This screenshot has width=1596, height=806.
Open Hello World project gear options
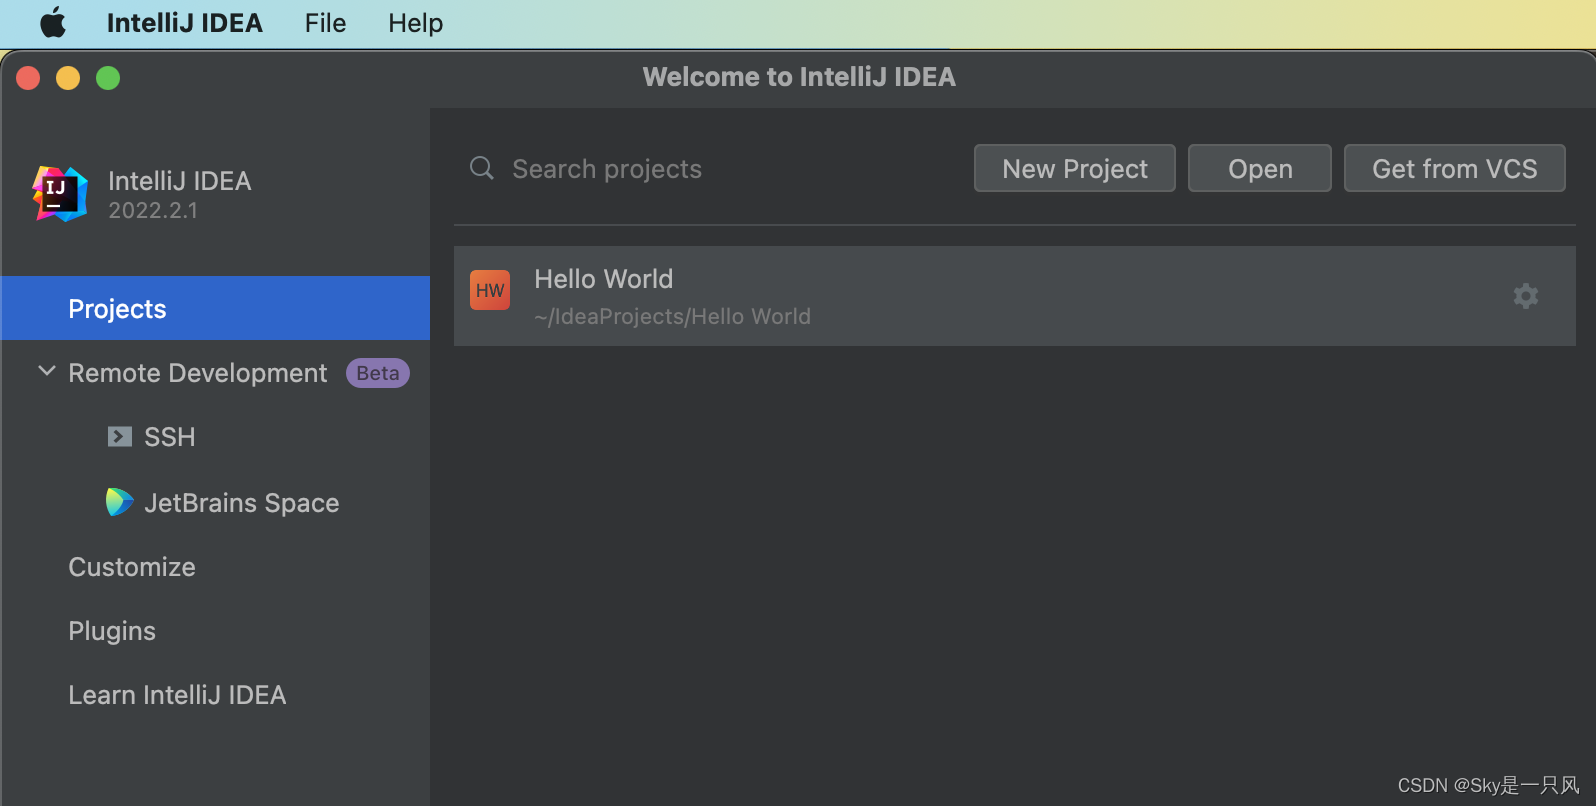(1526, 296)
